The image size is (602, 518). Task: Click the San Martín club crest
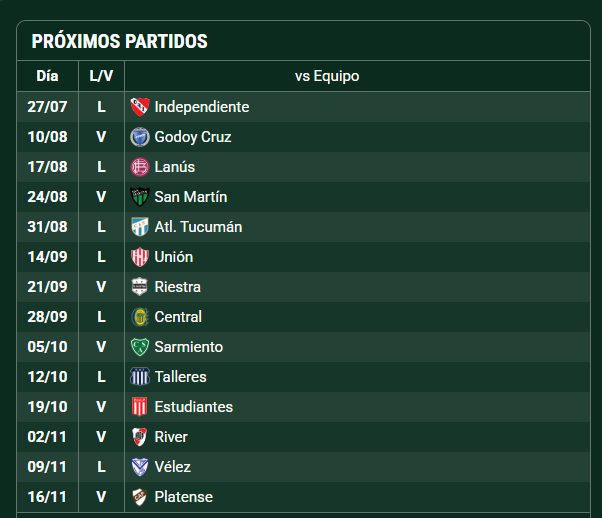point(140,197)
